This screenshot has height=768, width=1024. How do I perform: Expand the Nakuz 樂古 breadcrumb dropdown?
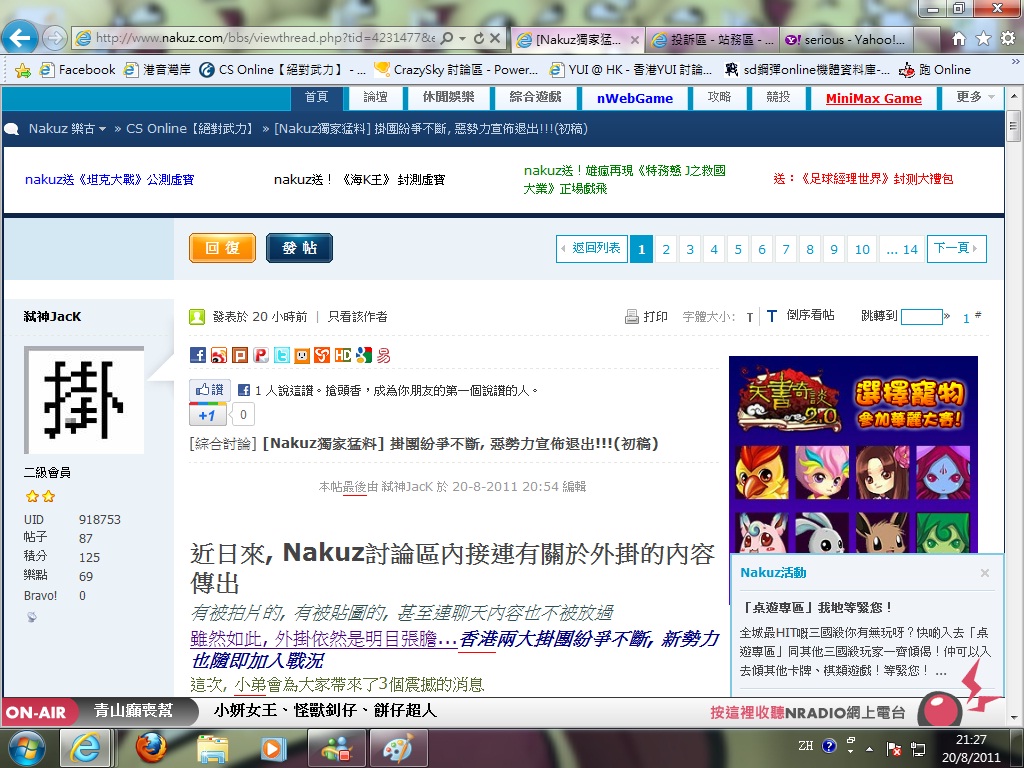tap(103, 129)
